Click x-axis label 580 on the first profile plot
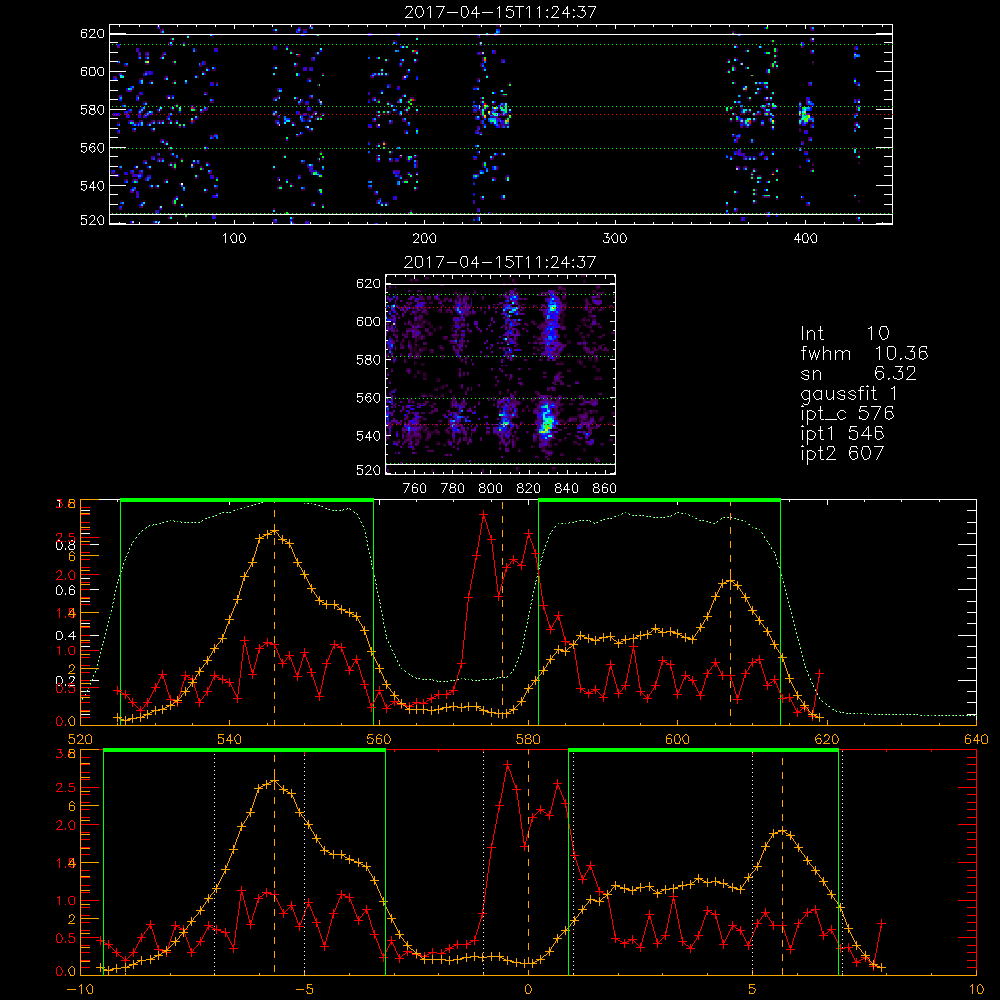Image resolution: width=1000 pixels, height=1000 pixels. [528, 740]
